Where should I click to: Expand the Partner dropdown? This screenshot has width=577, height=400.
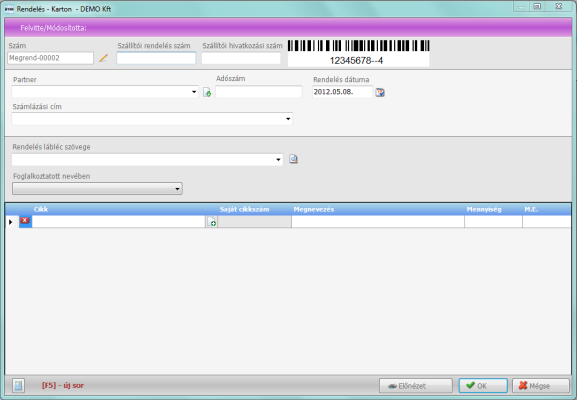tap(194, 92)
